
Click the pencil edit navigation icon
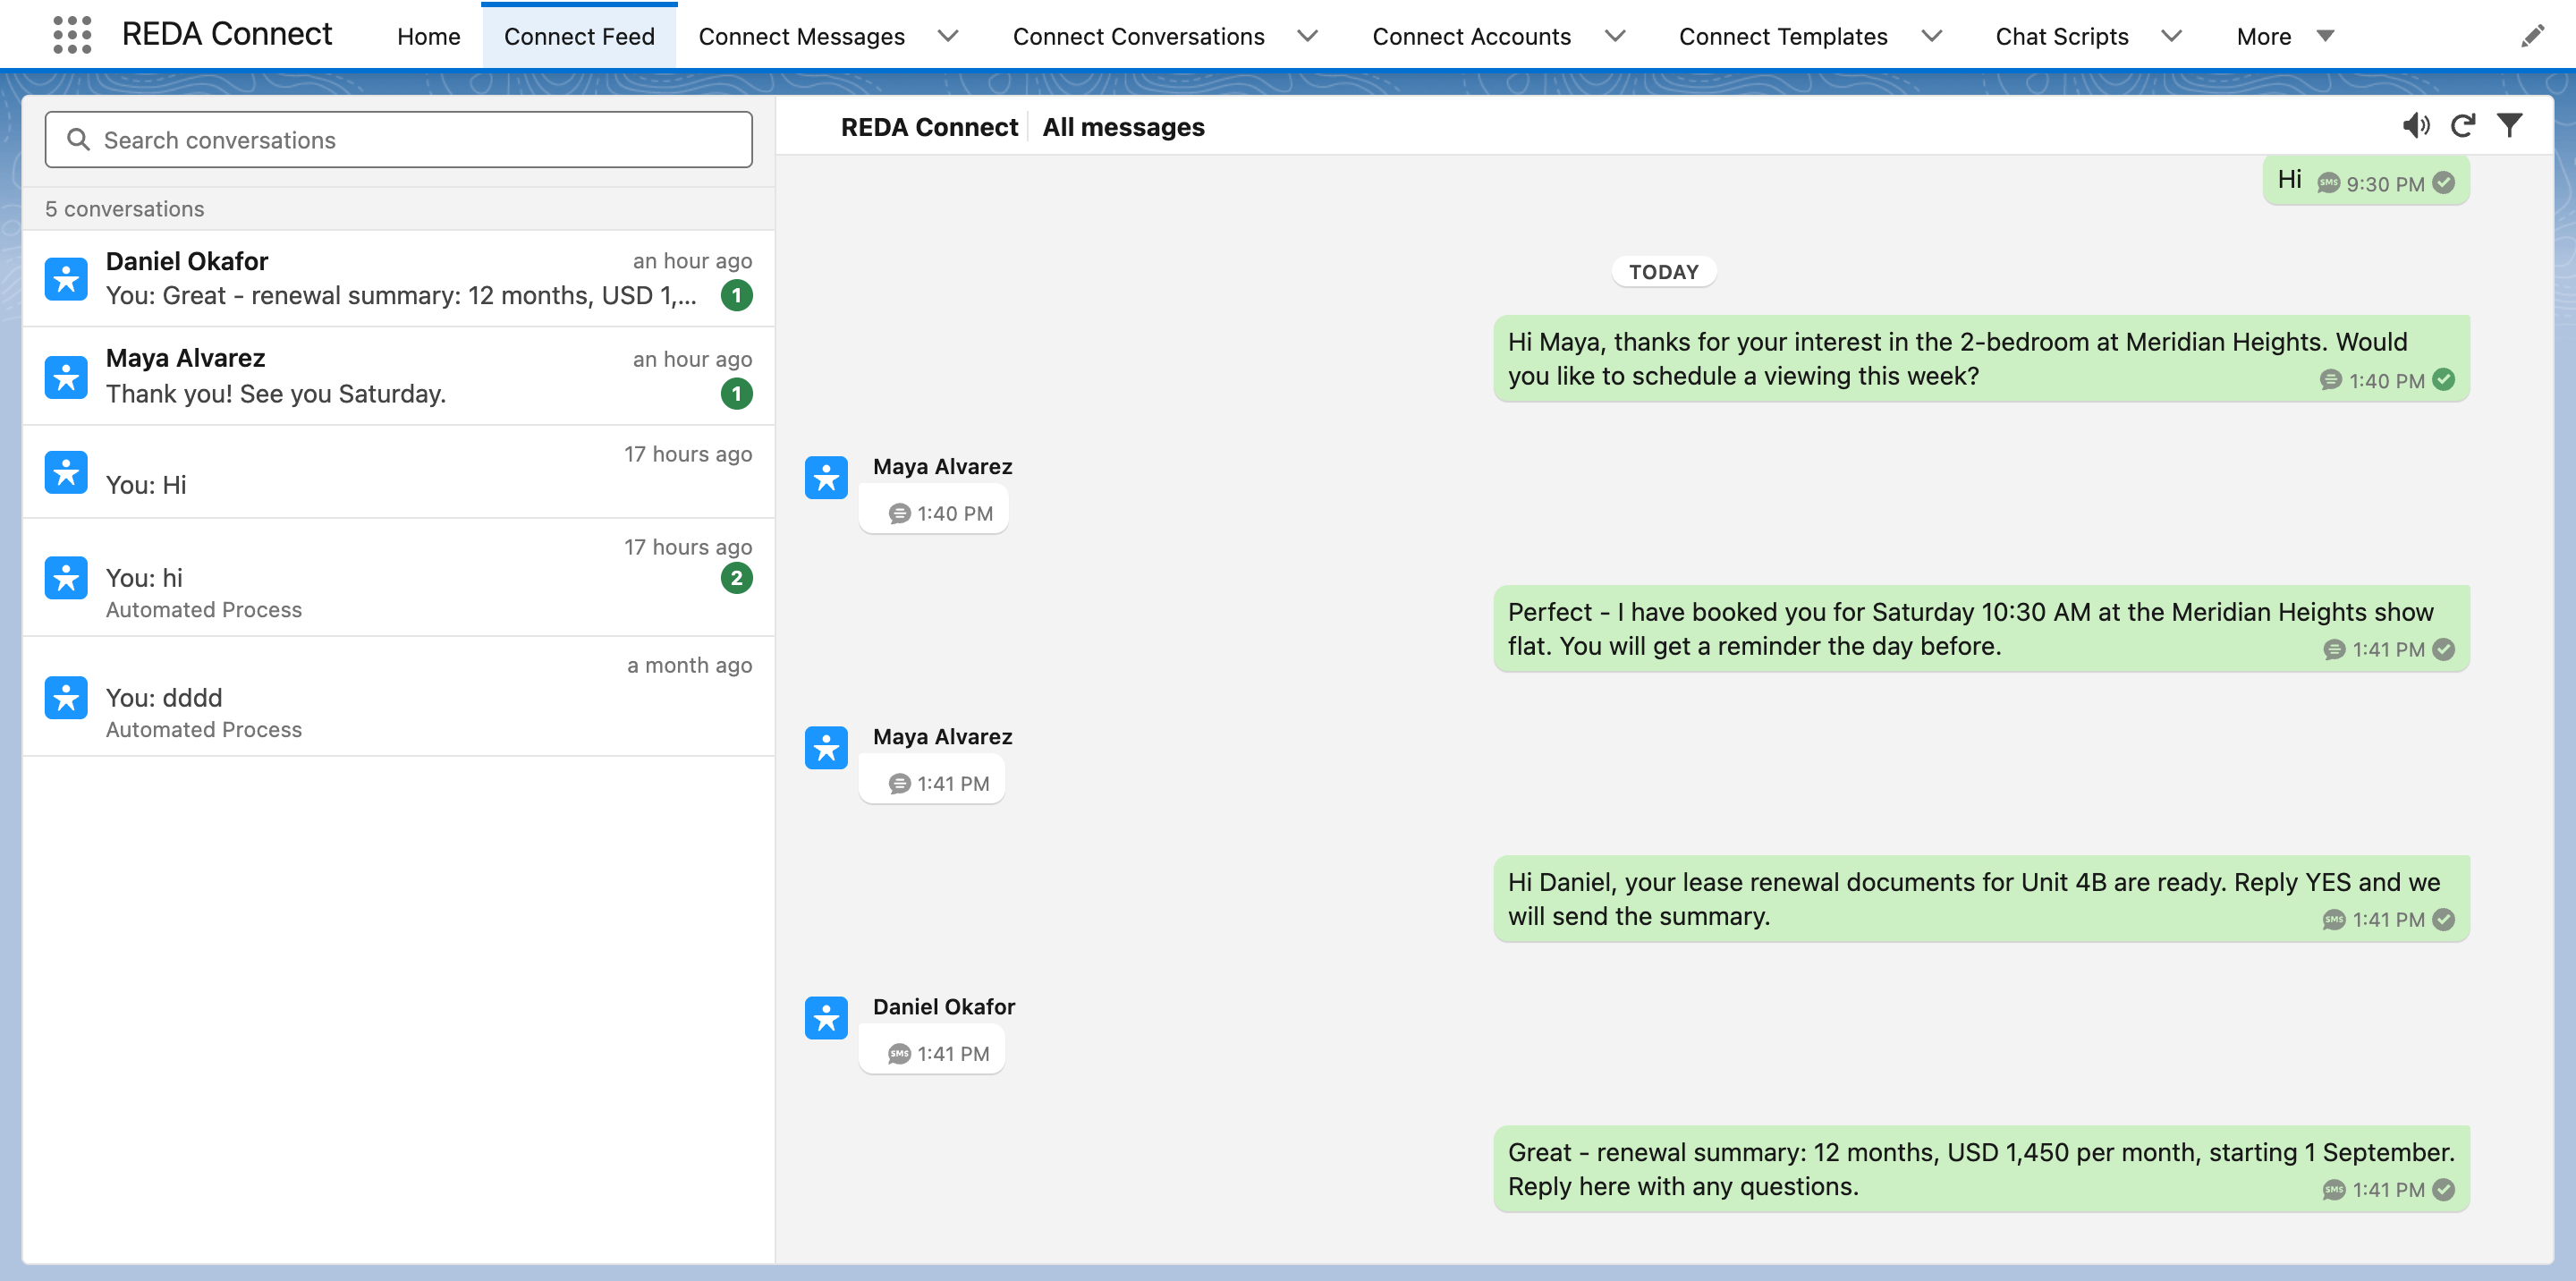pyautogui.click(x=2532, y=36)
